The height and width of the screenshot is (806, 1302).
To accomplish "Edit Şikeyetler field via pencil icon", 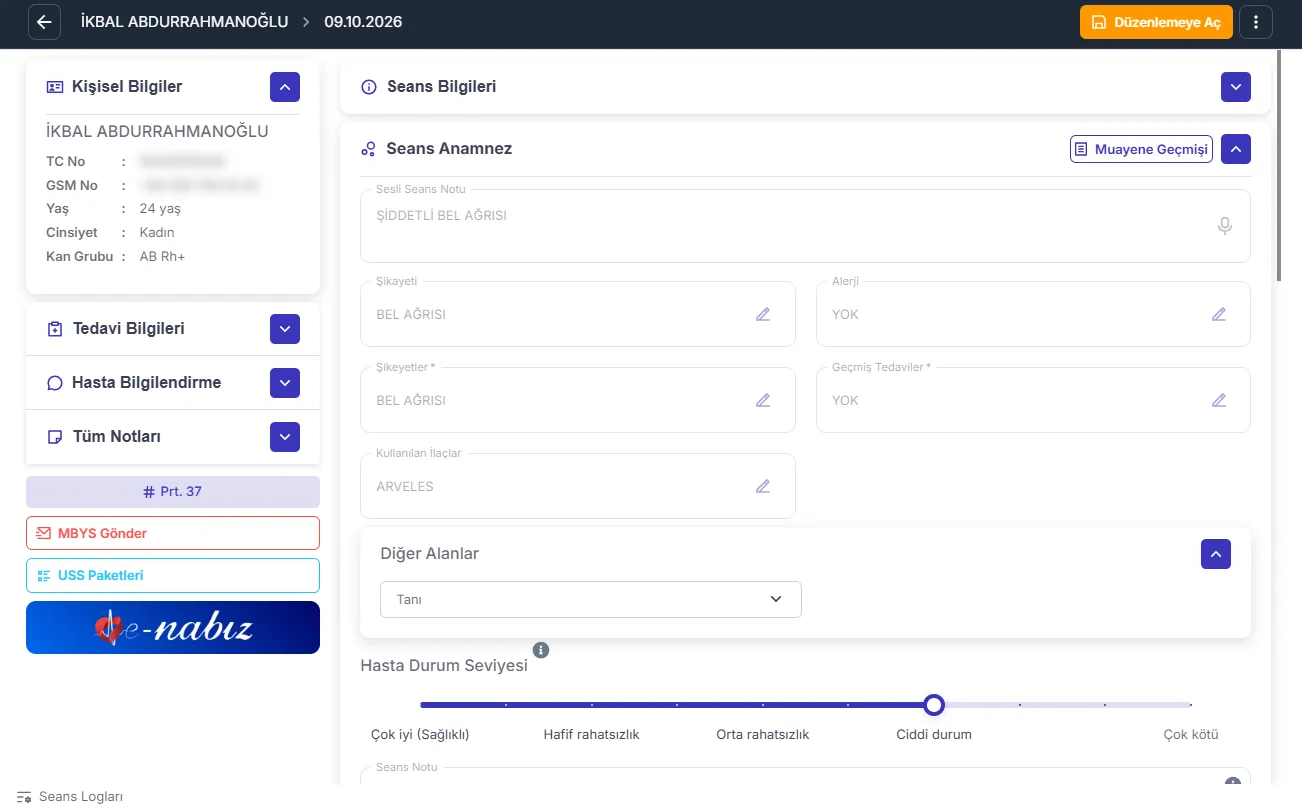I will pyautogui.click(x=763, y=400).
